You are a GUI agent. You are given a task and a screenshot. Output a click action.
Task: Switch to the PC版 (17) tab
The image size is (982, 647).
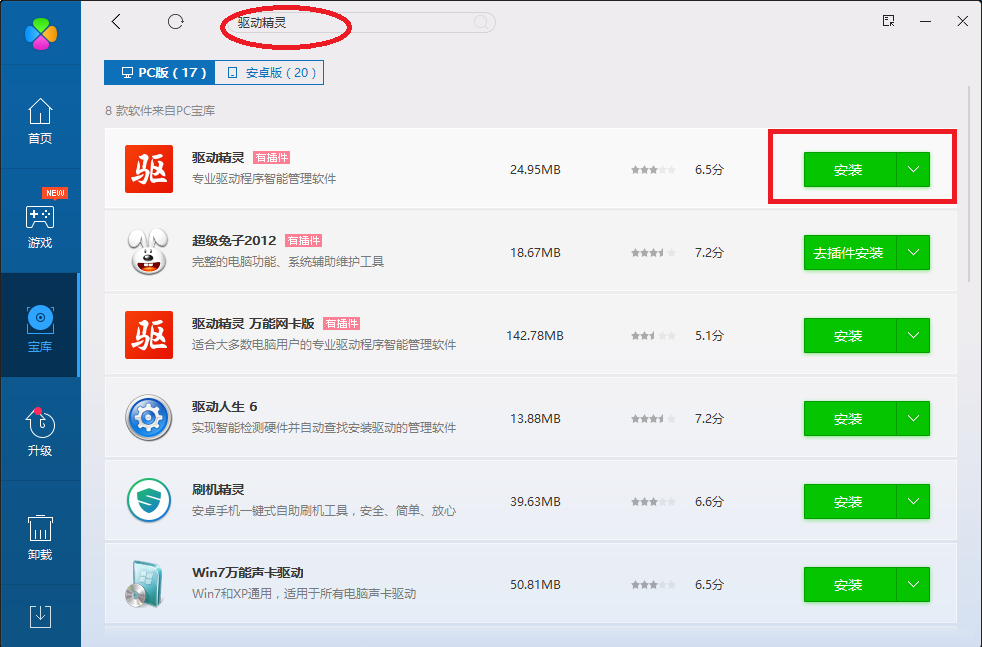click(x=160, y=73)
